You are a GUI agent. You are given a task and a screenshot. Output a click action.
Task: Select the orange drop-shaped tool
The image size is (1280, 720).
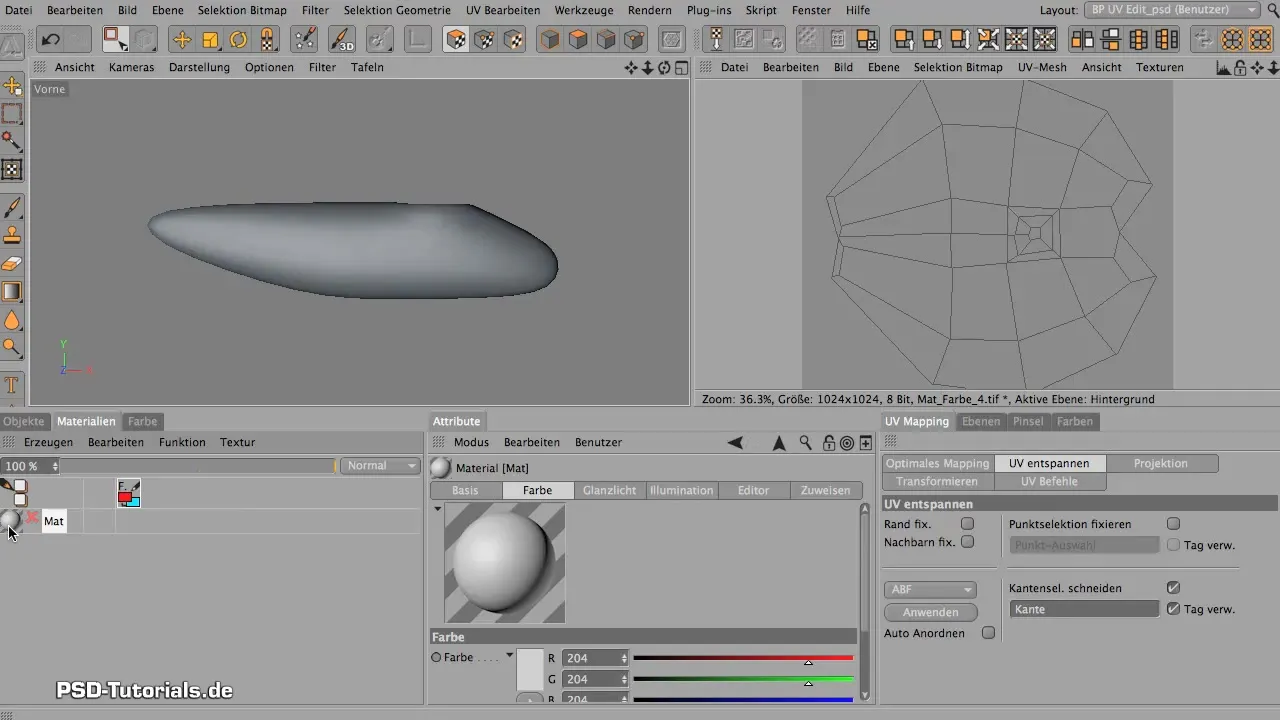point(13,320)
